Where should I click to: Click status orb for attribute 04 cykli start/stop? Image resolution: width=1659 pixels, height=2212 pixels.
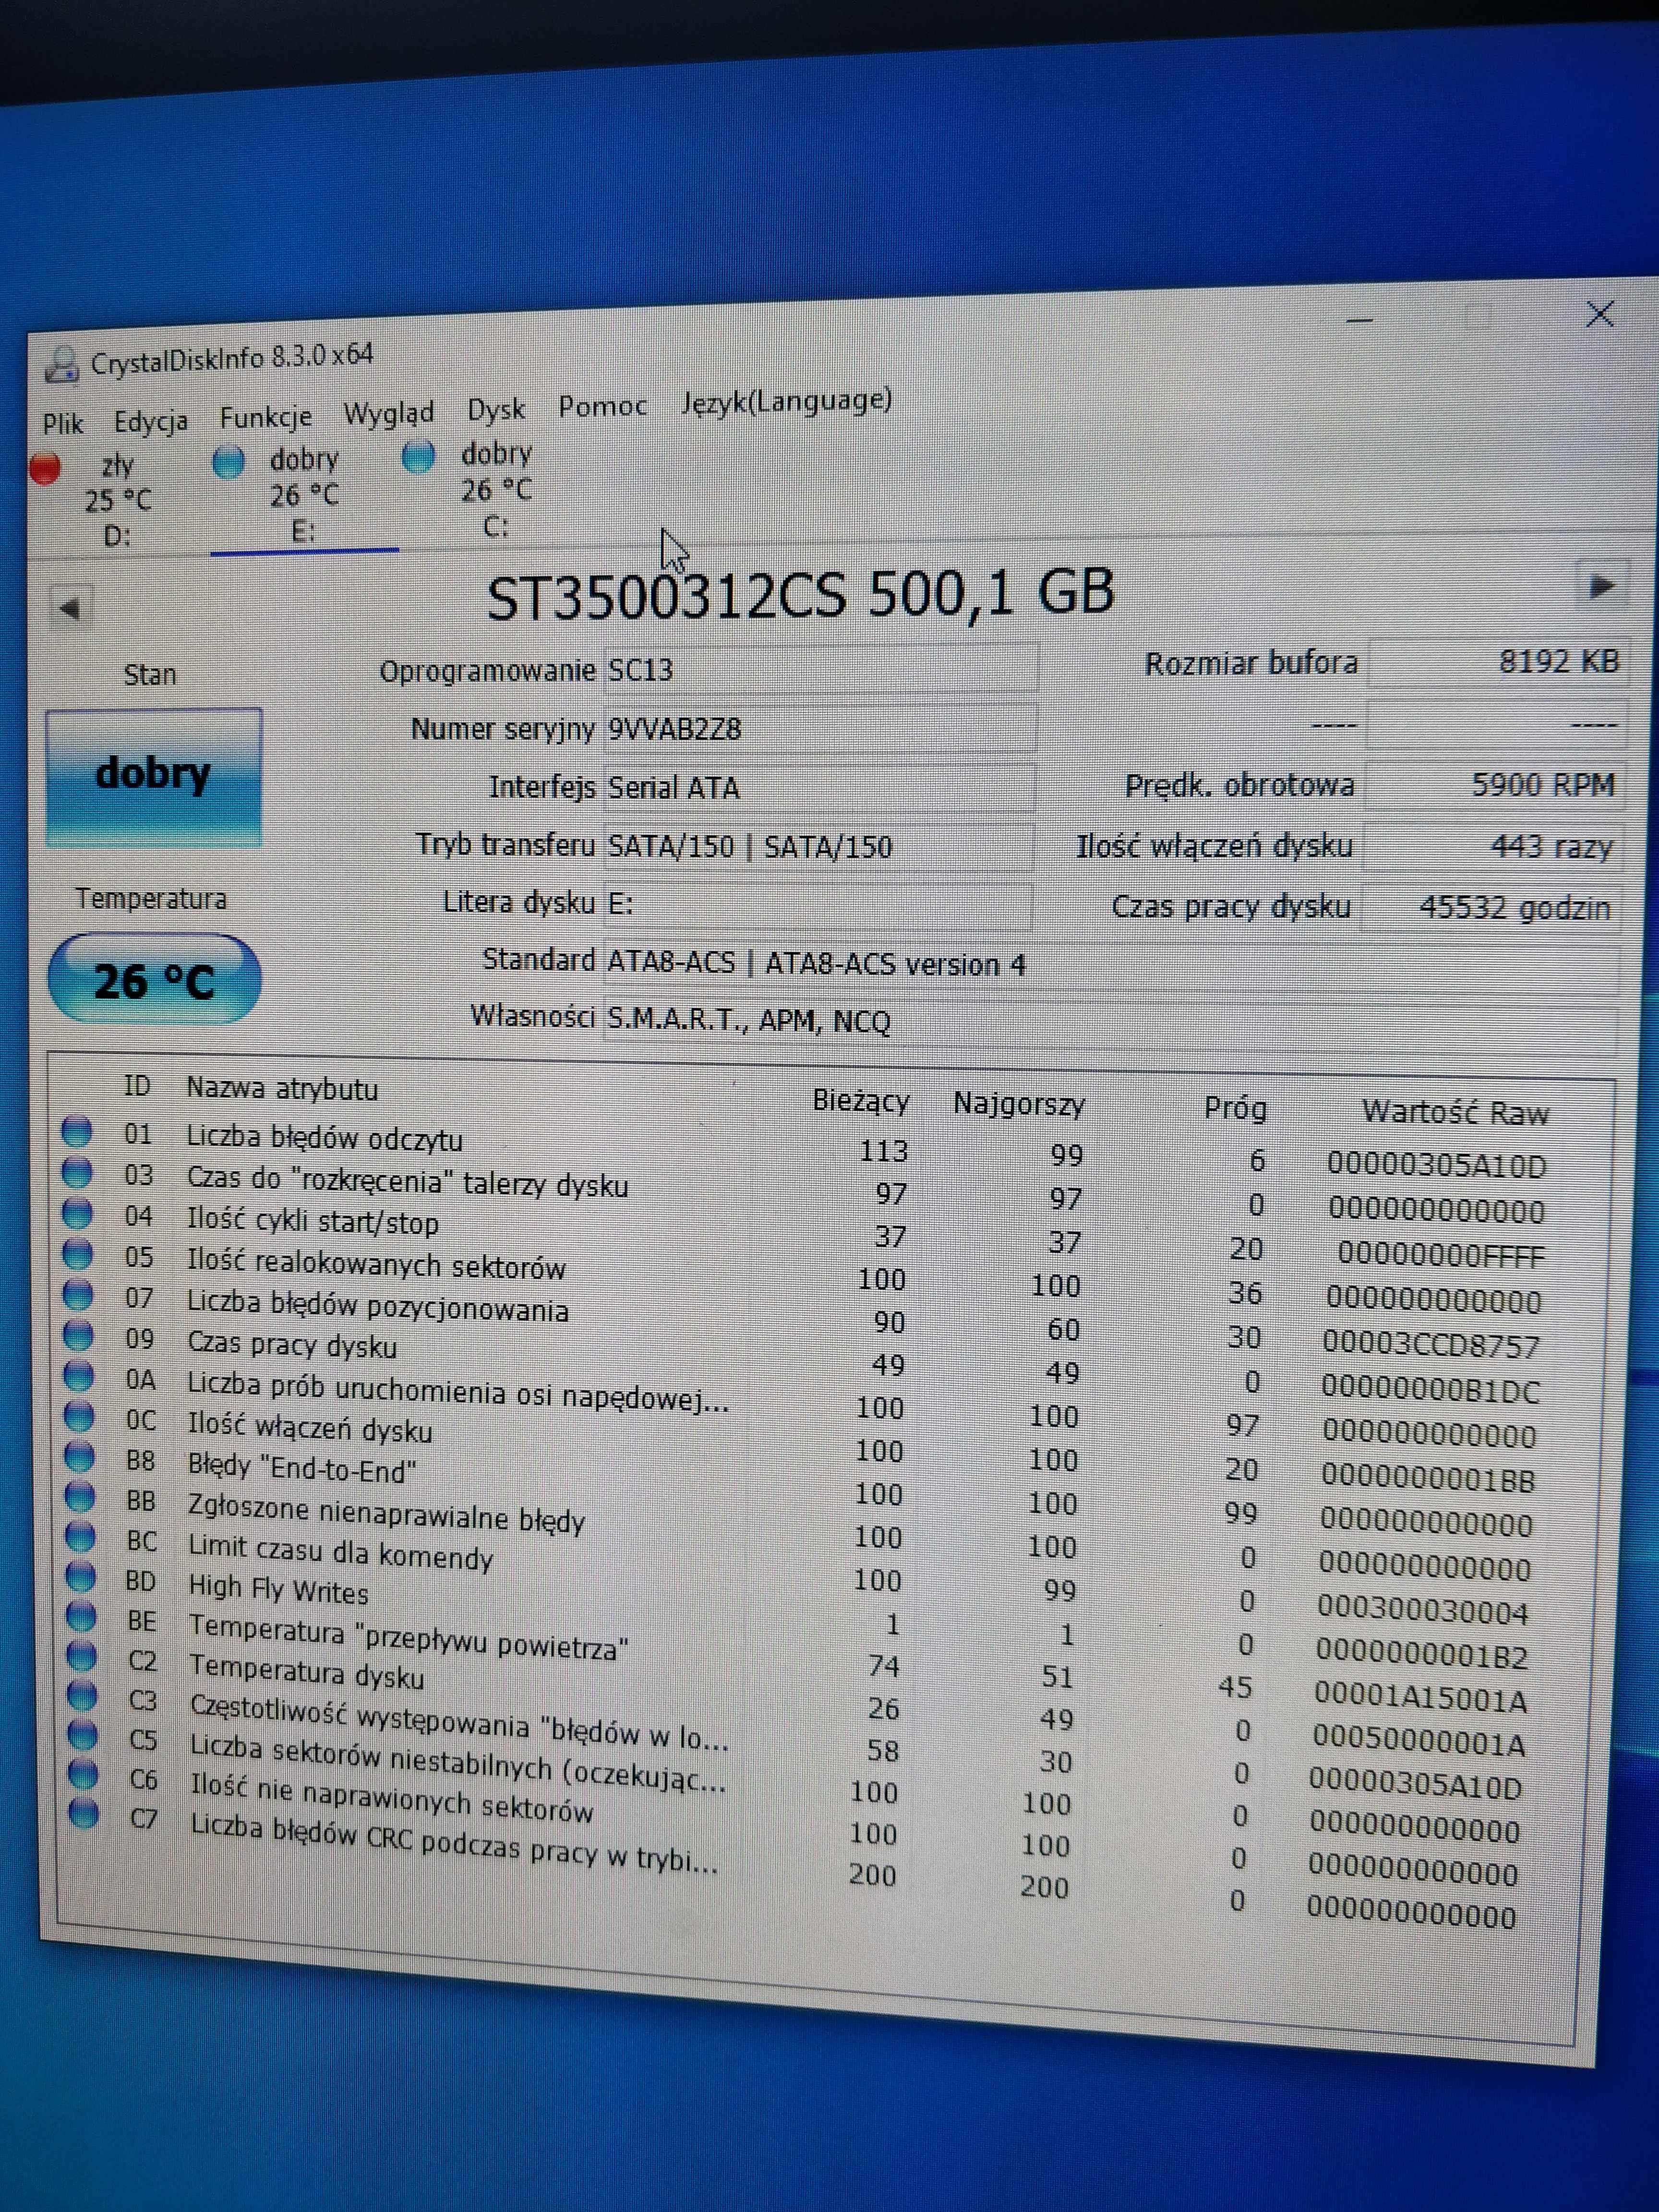pos(77,1213)
